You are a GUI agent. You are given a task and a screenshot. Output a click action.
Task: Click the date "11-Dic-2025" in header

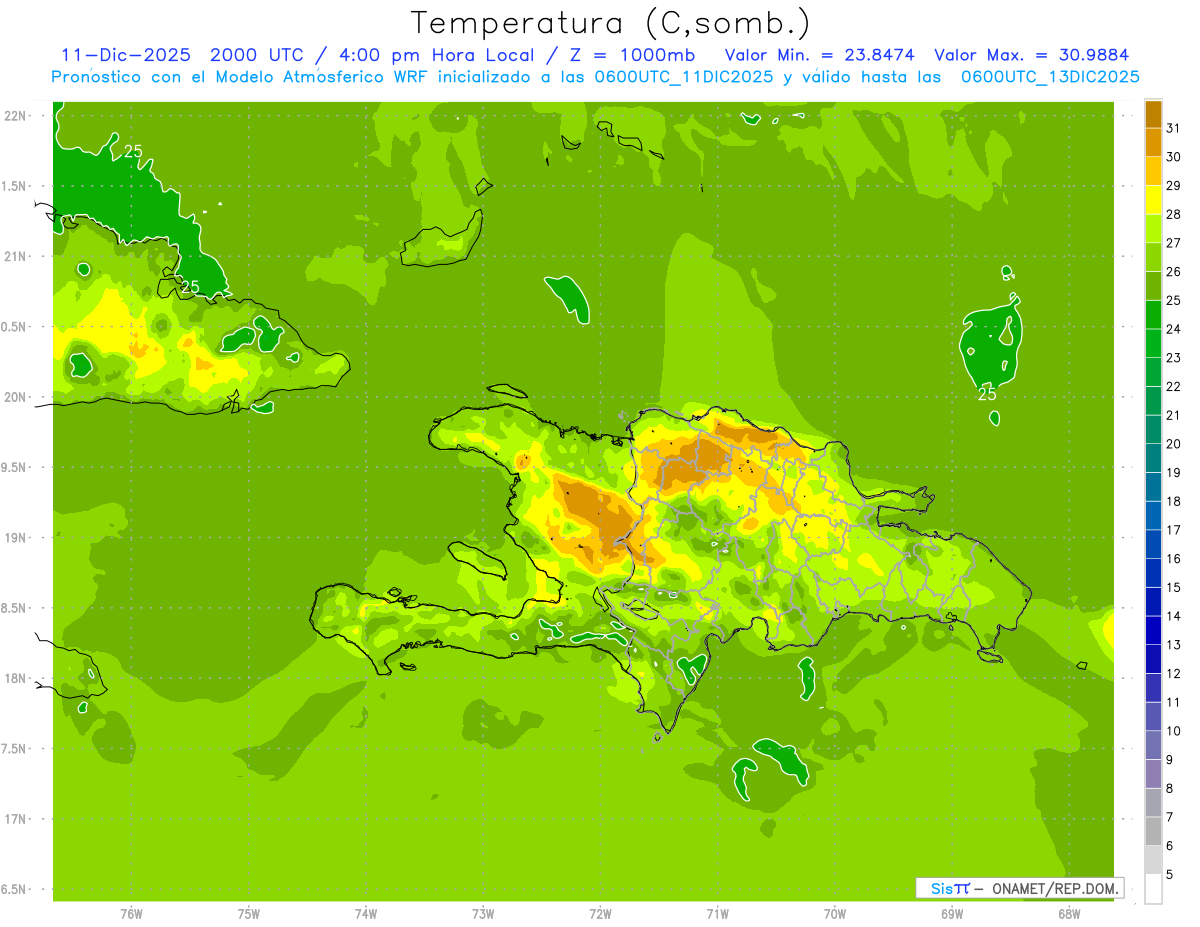coord(126,55)
